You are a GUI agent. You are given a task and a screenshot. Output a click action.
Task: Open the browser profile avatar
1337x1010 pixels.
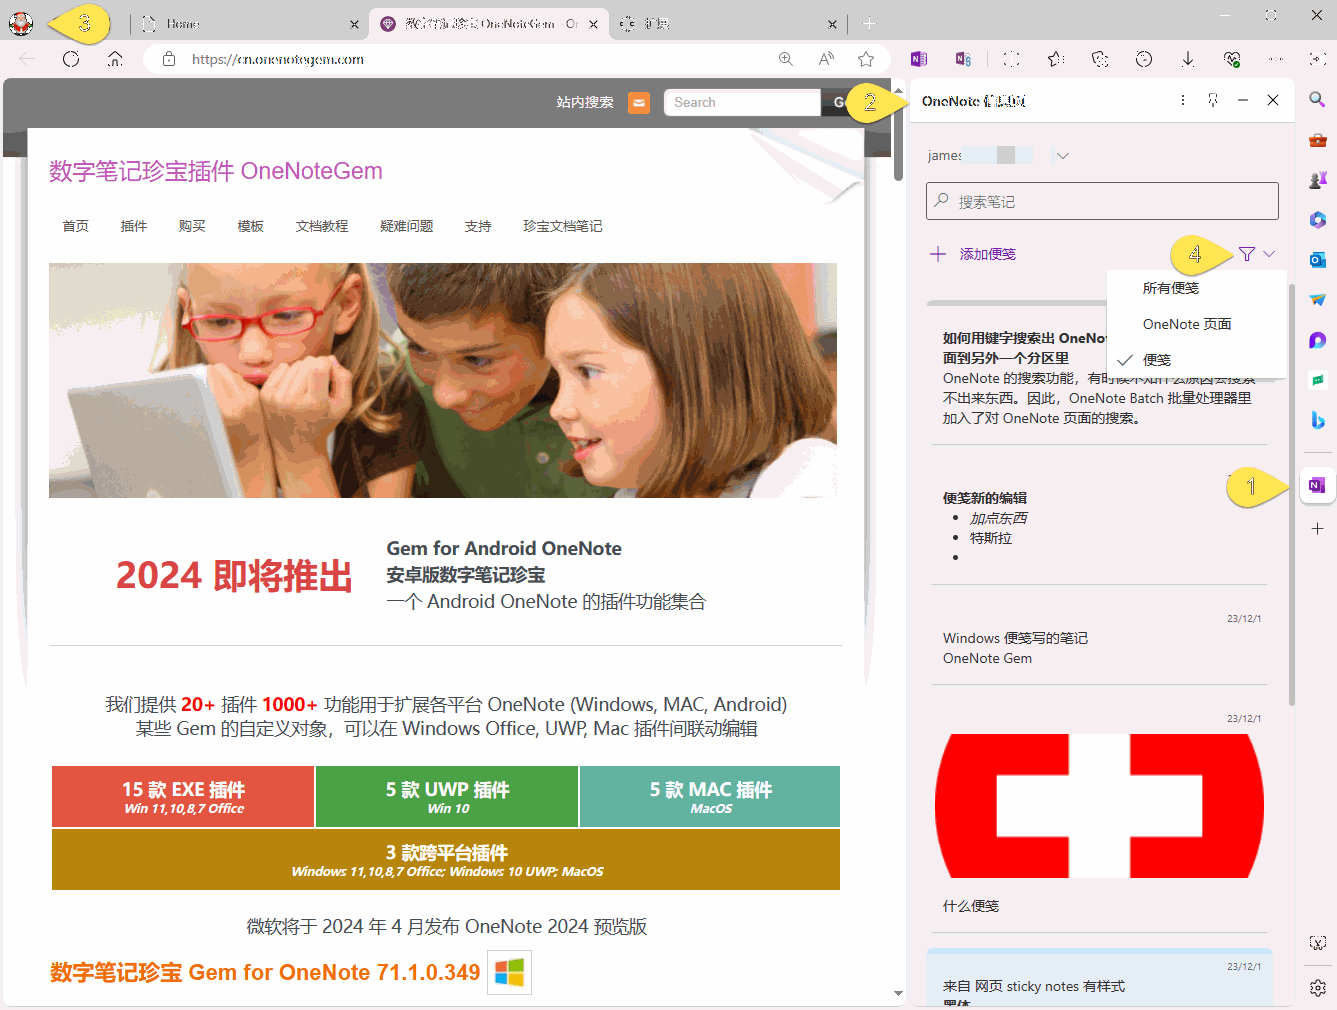tap(21, 23)
